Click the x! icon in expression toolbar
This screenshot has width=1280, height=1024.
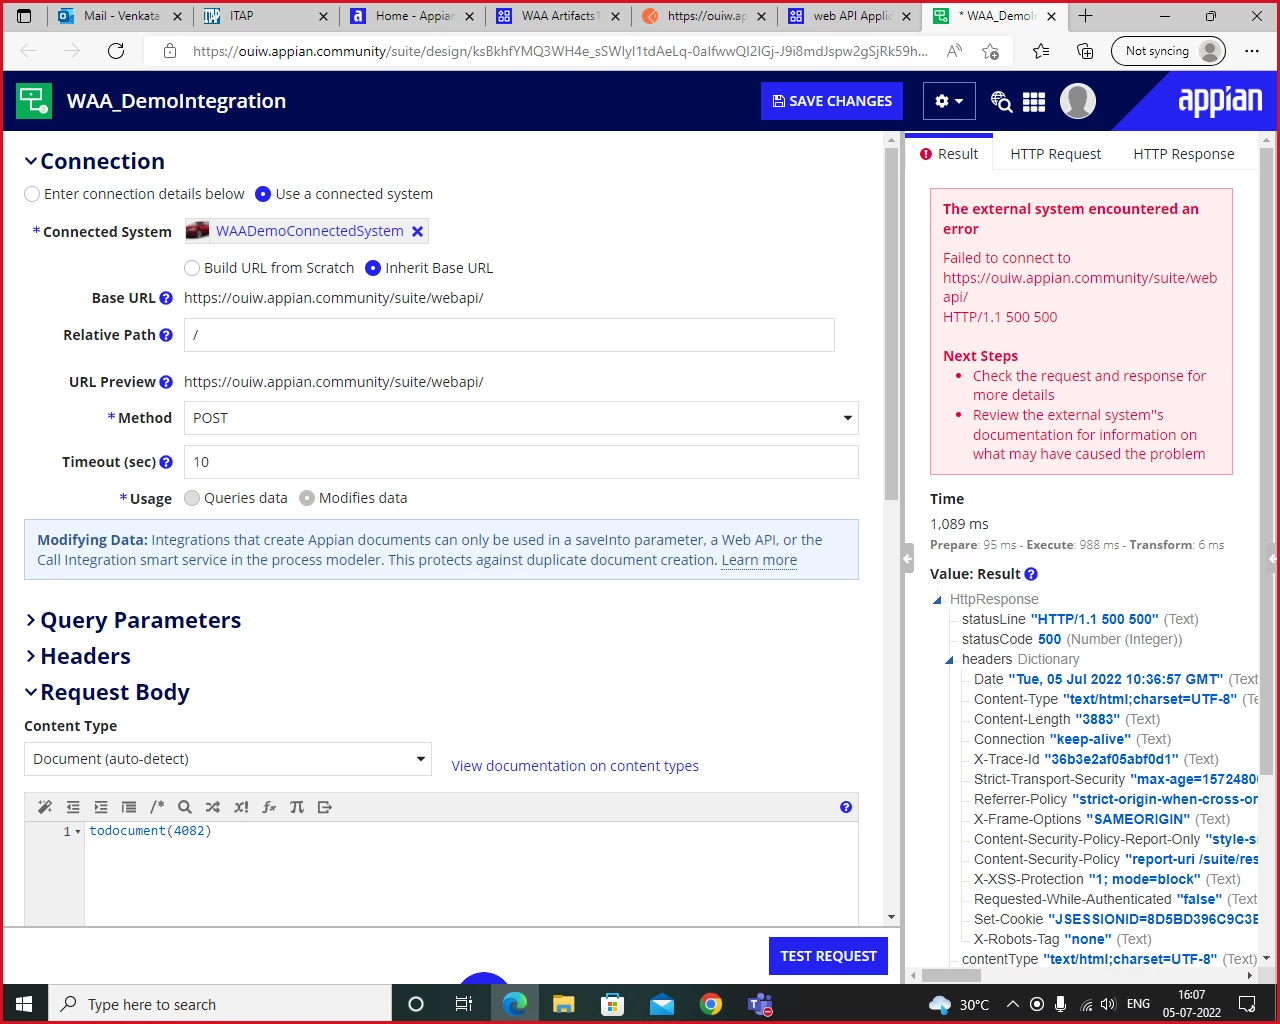(241, 807)
